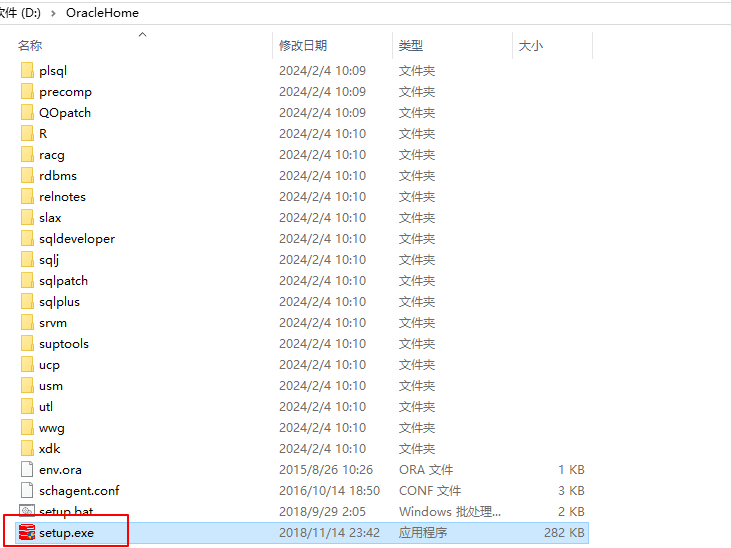The image size is (731, 548).
Task: Click the sqlj folder icon
Action: click(27, 259)
